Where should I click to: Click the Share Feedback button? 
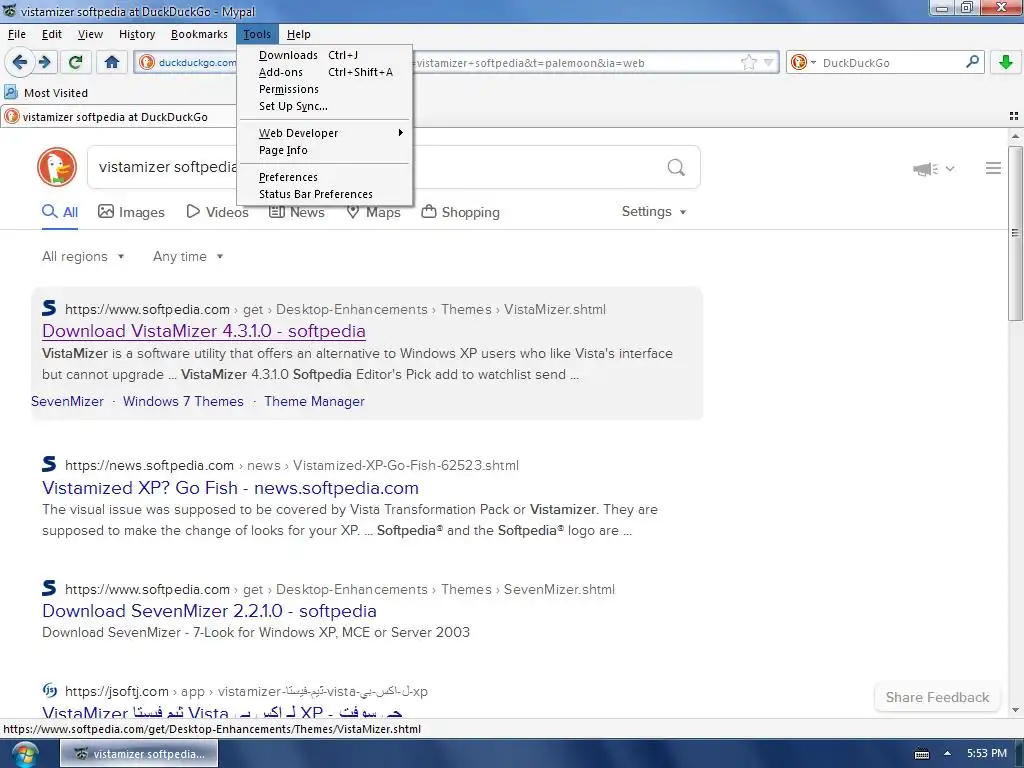point(937,697)
